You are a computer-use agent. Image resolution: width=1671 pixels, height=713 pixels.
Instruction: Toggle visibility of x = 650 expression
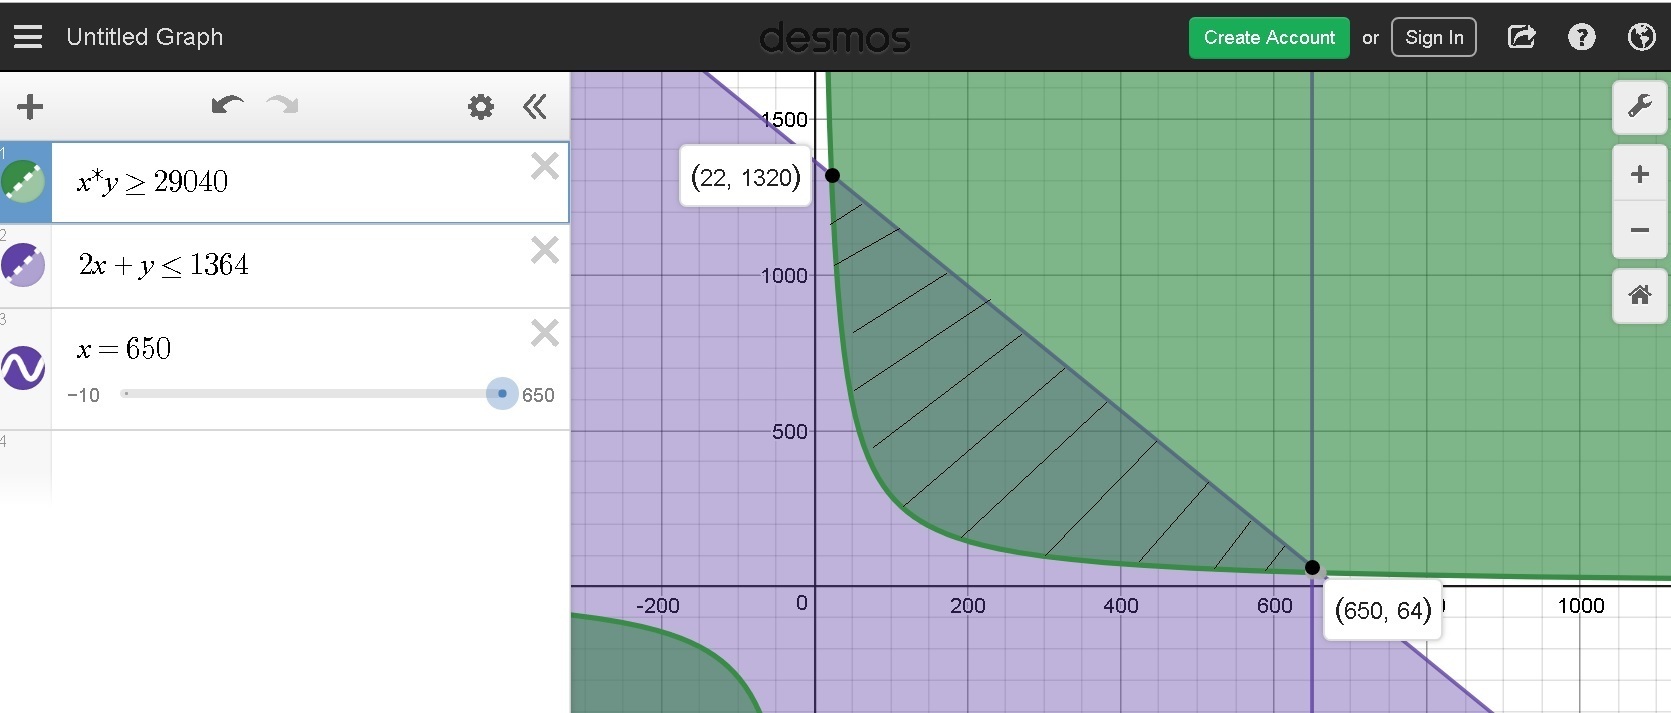(23, 368)
